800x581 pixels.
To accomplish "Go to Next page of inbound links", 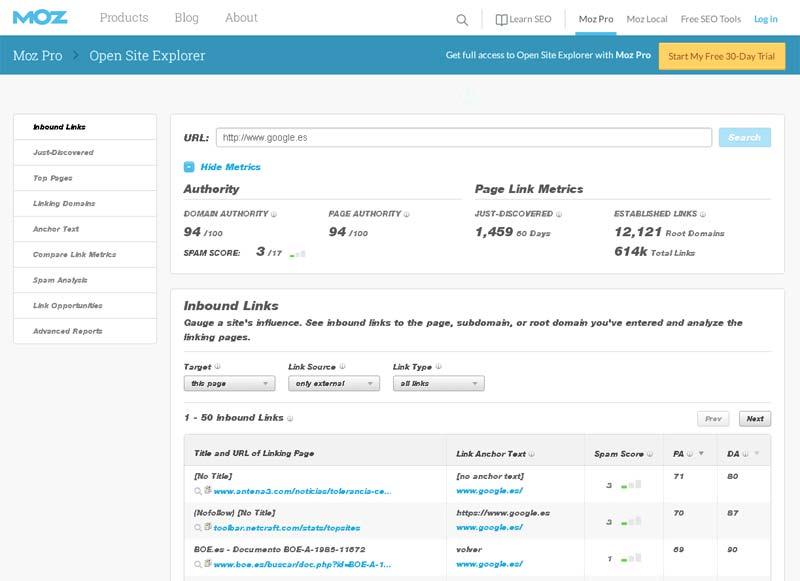I will 754,419.
